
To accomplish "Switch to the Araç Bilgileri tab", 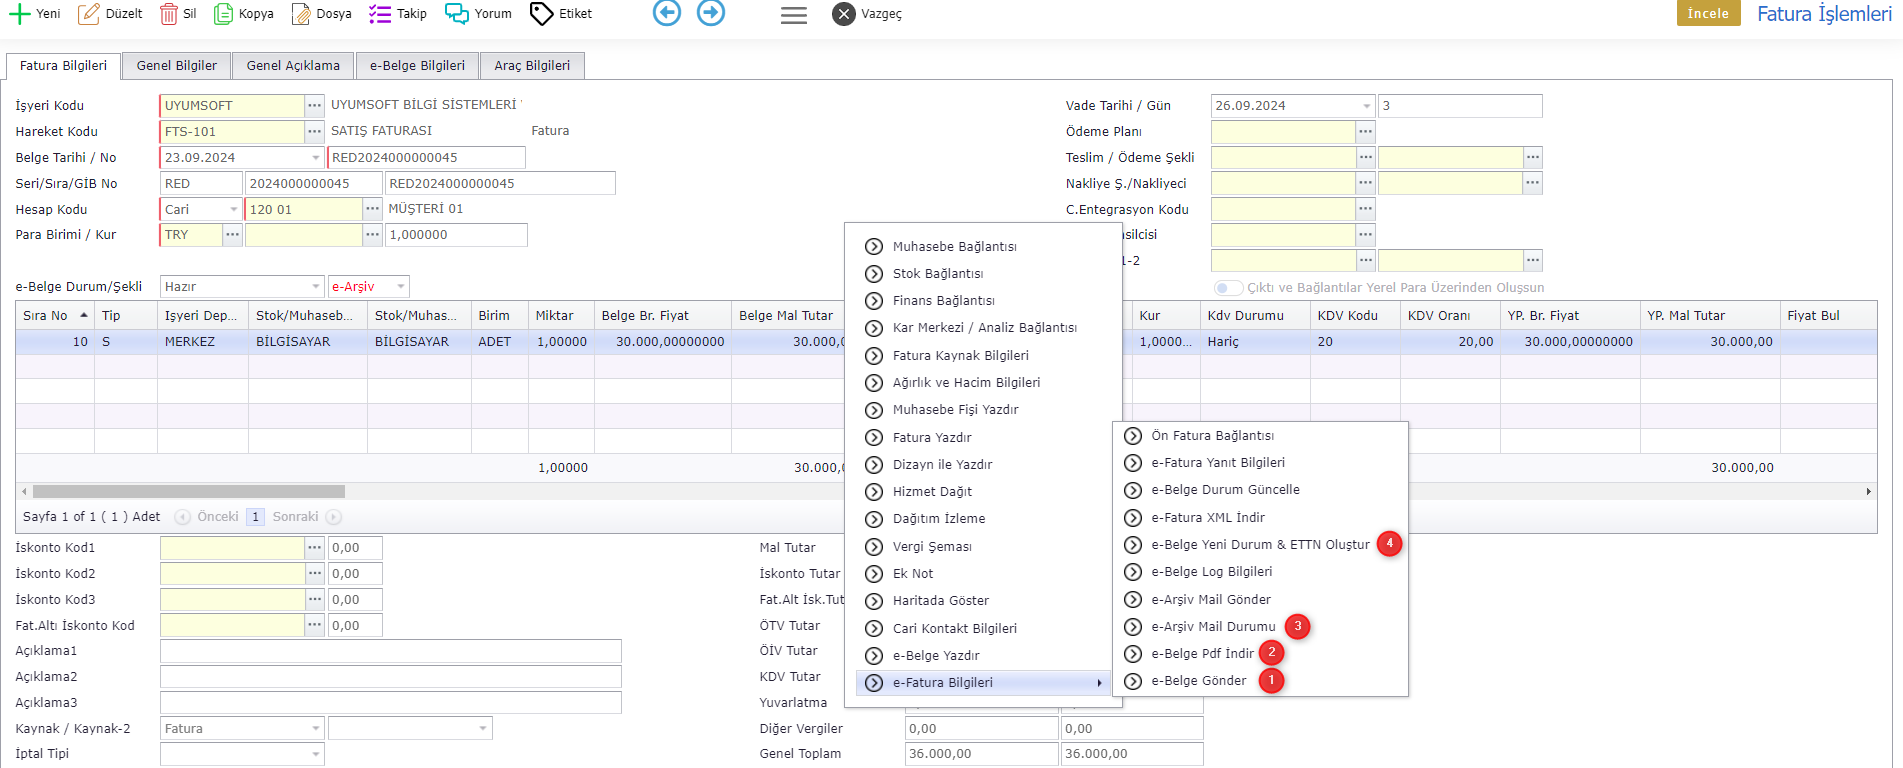I will (532, 65).
